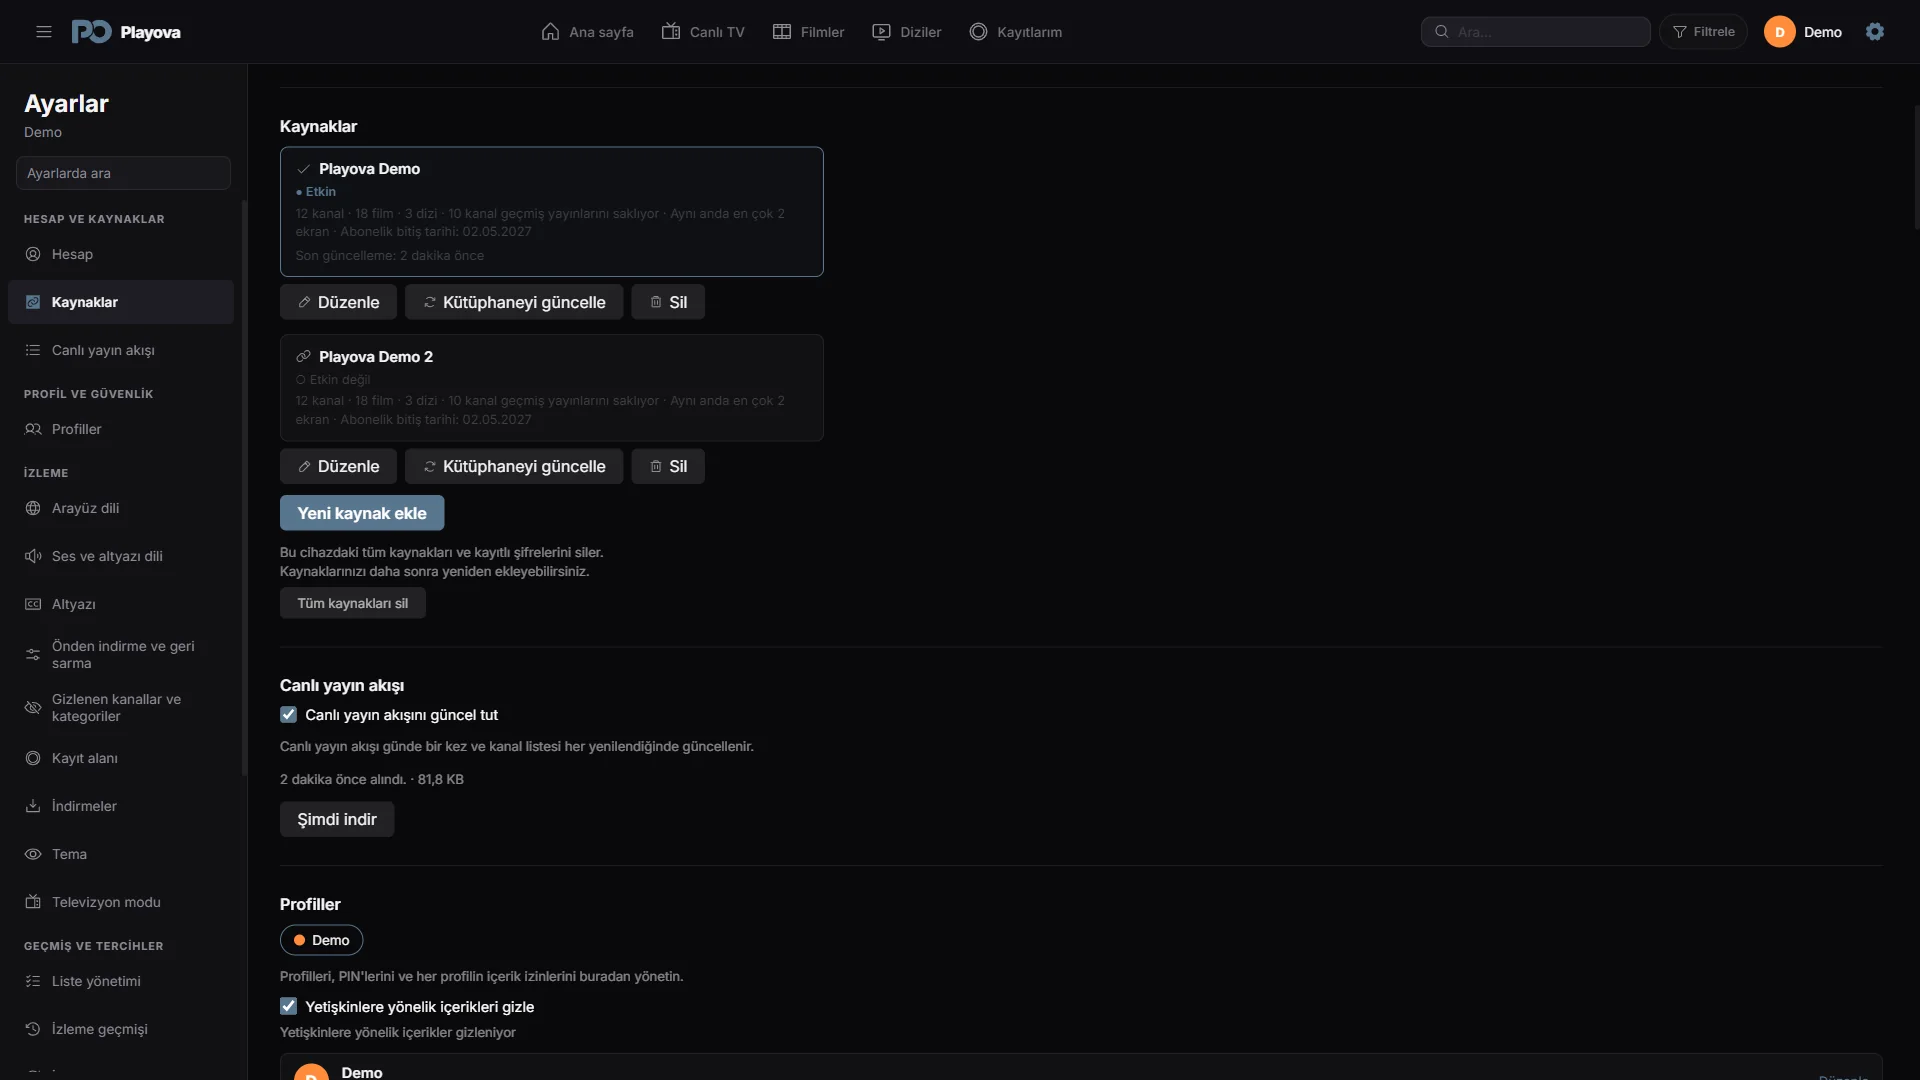Click the Ara search field

coord(1536,32)
